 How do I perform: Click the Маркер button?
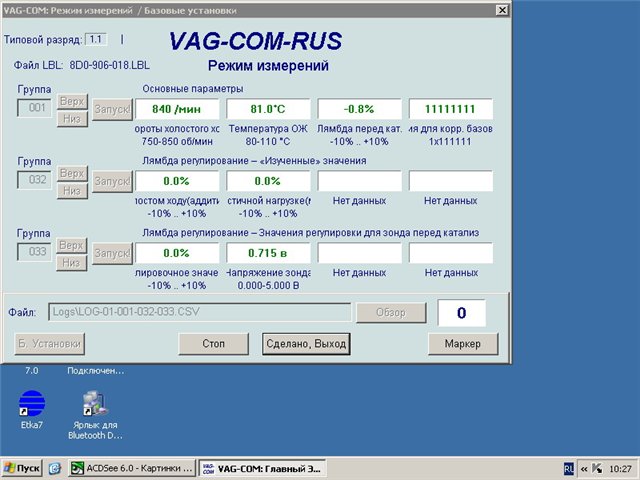click(463, 344)
